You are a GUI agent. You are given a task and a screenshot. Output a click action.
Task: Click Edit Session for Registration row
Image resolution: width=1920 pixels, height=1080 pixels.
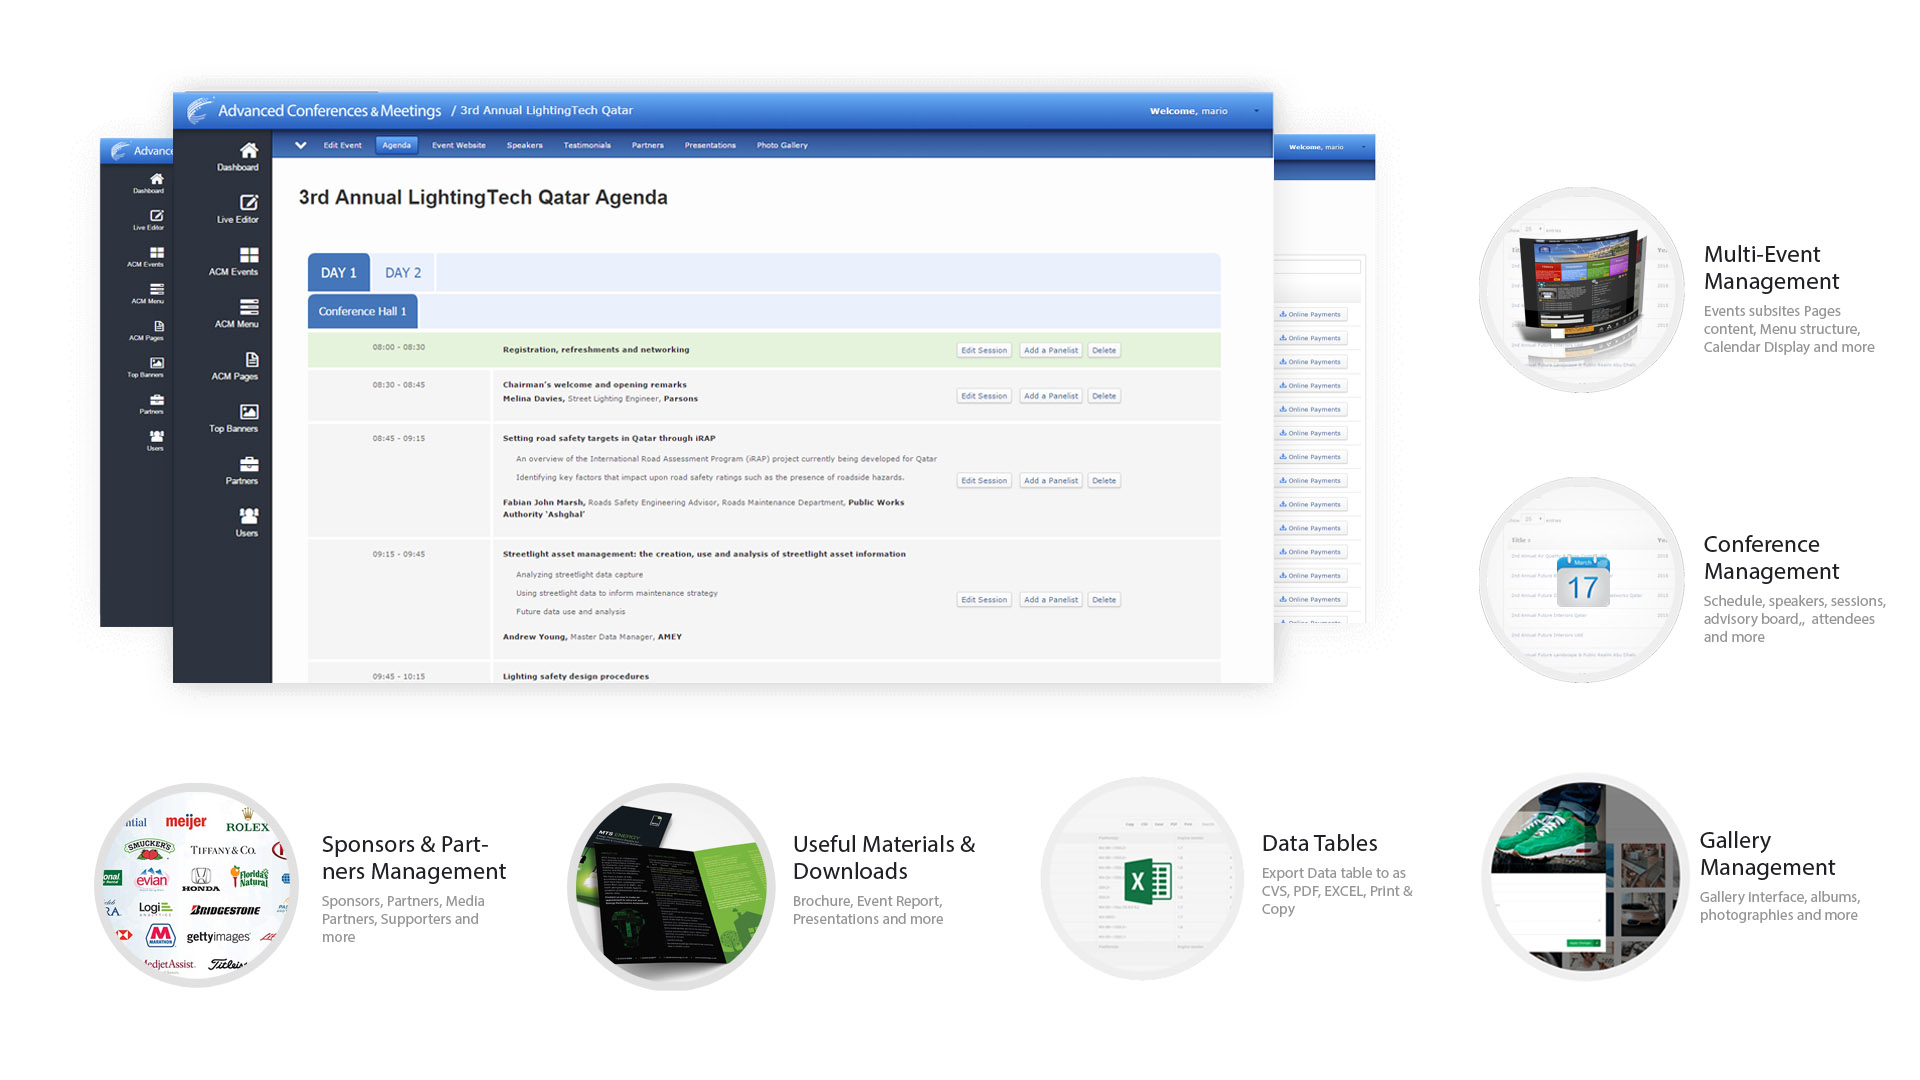pos(983,351)
